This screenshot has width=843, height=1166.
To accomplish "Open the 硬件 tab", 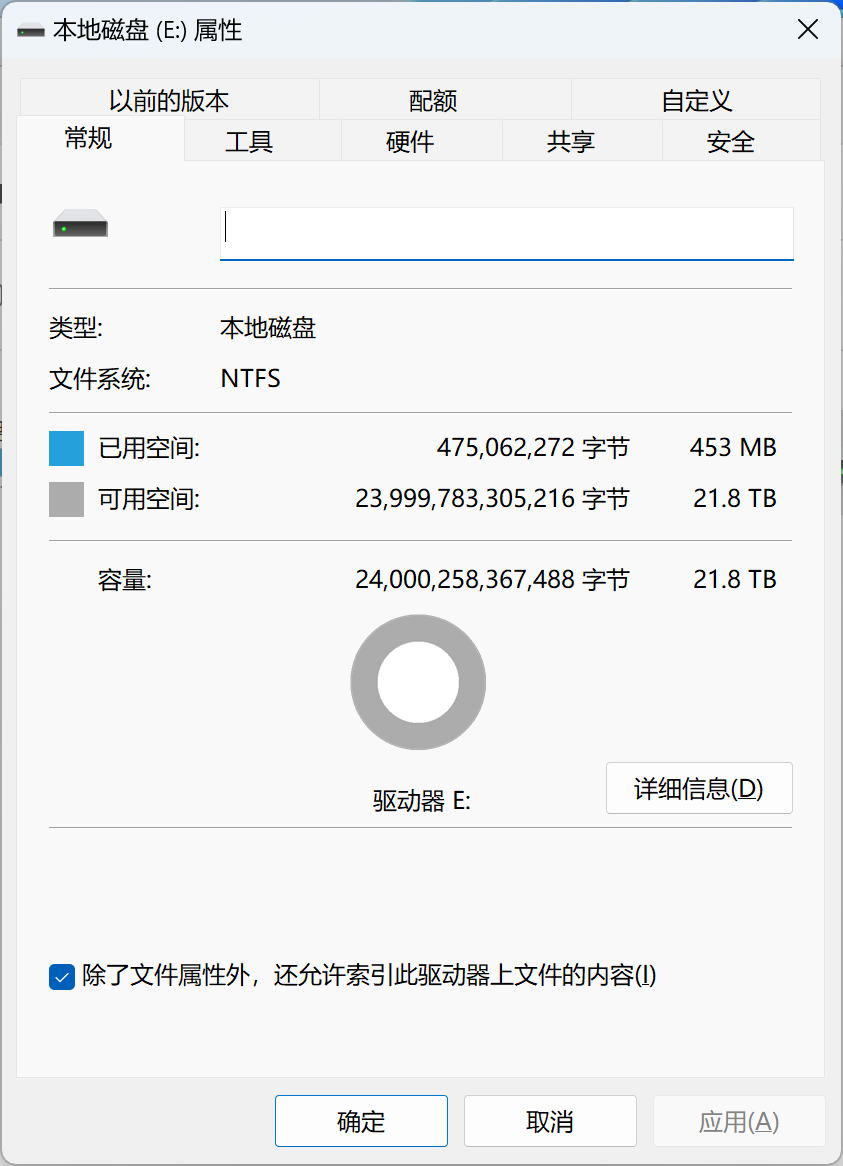I will point(410,141).
